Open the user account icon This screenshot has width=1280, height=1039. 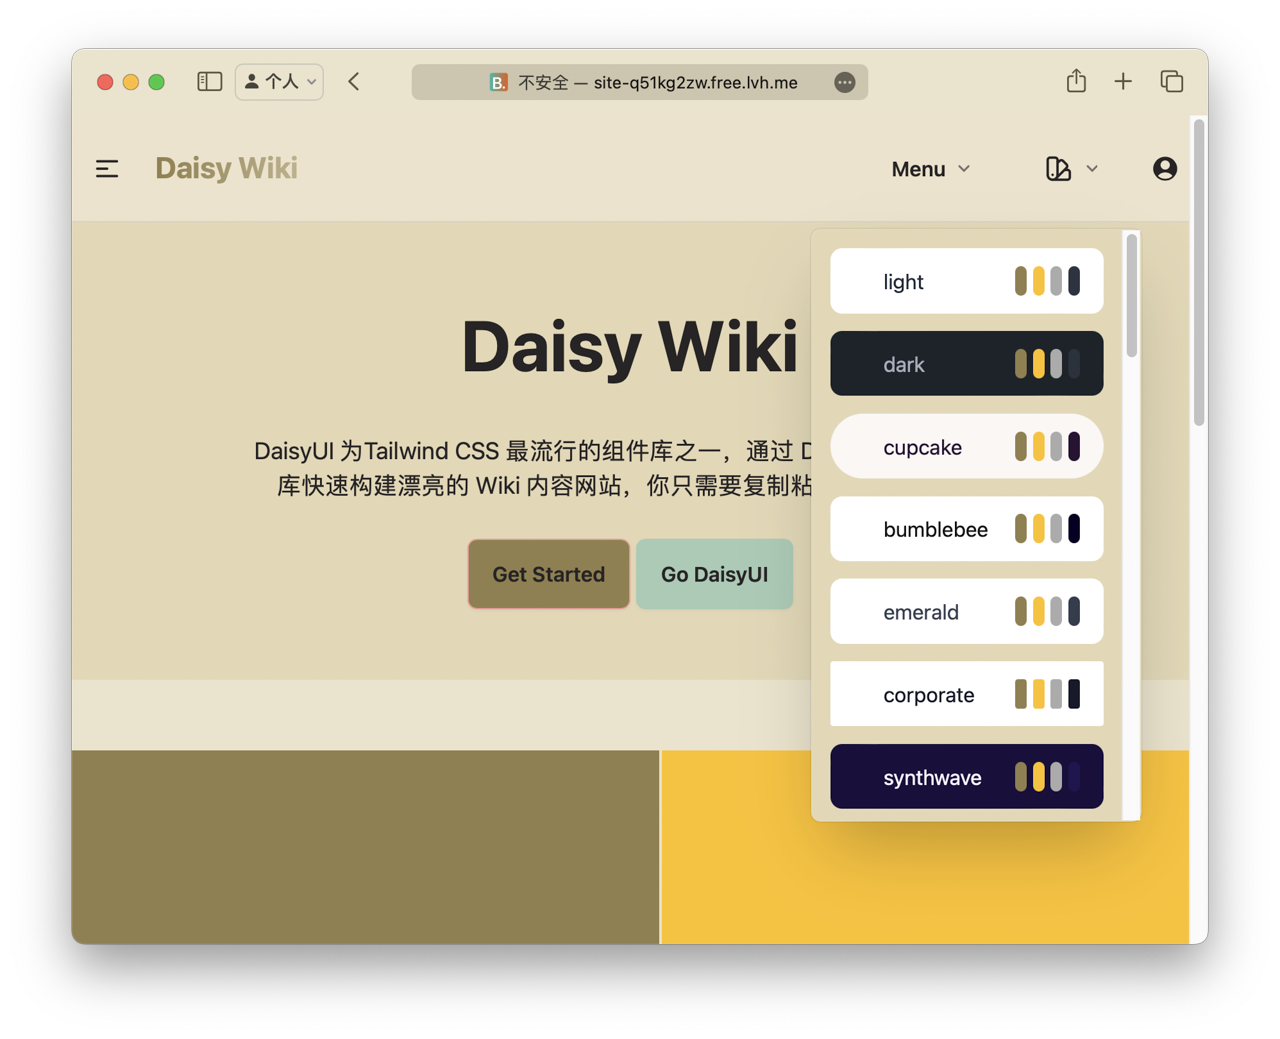[1164, 169]
